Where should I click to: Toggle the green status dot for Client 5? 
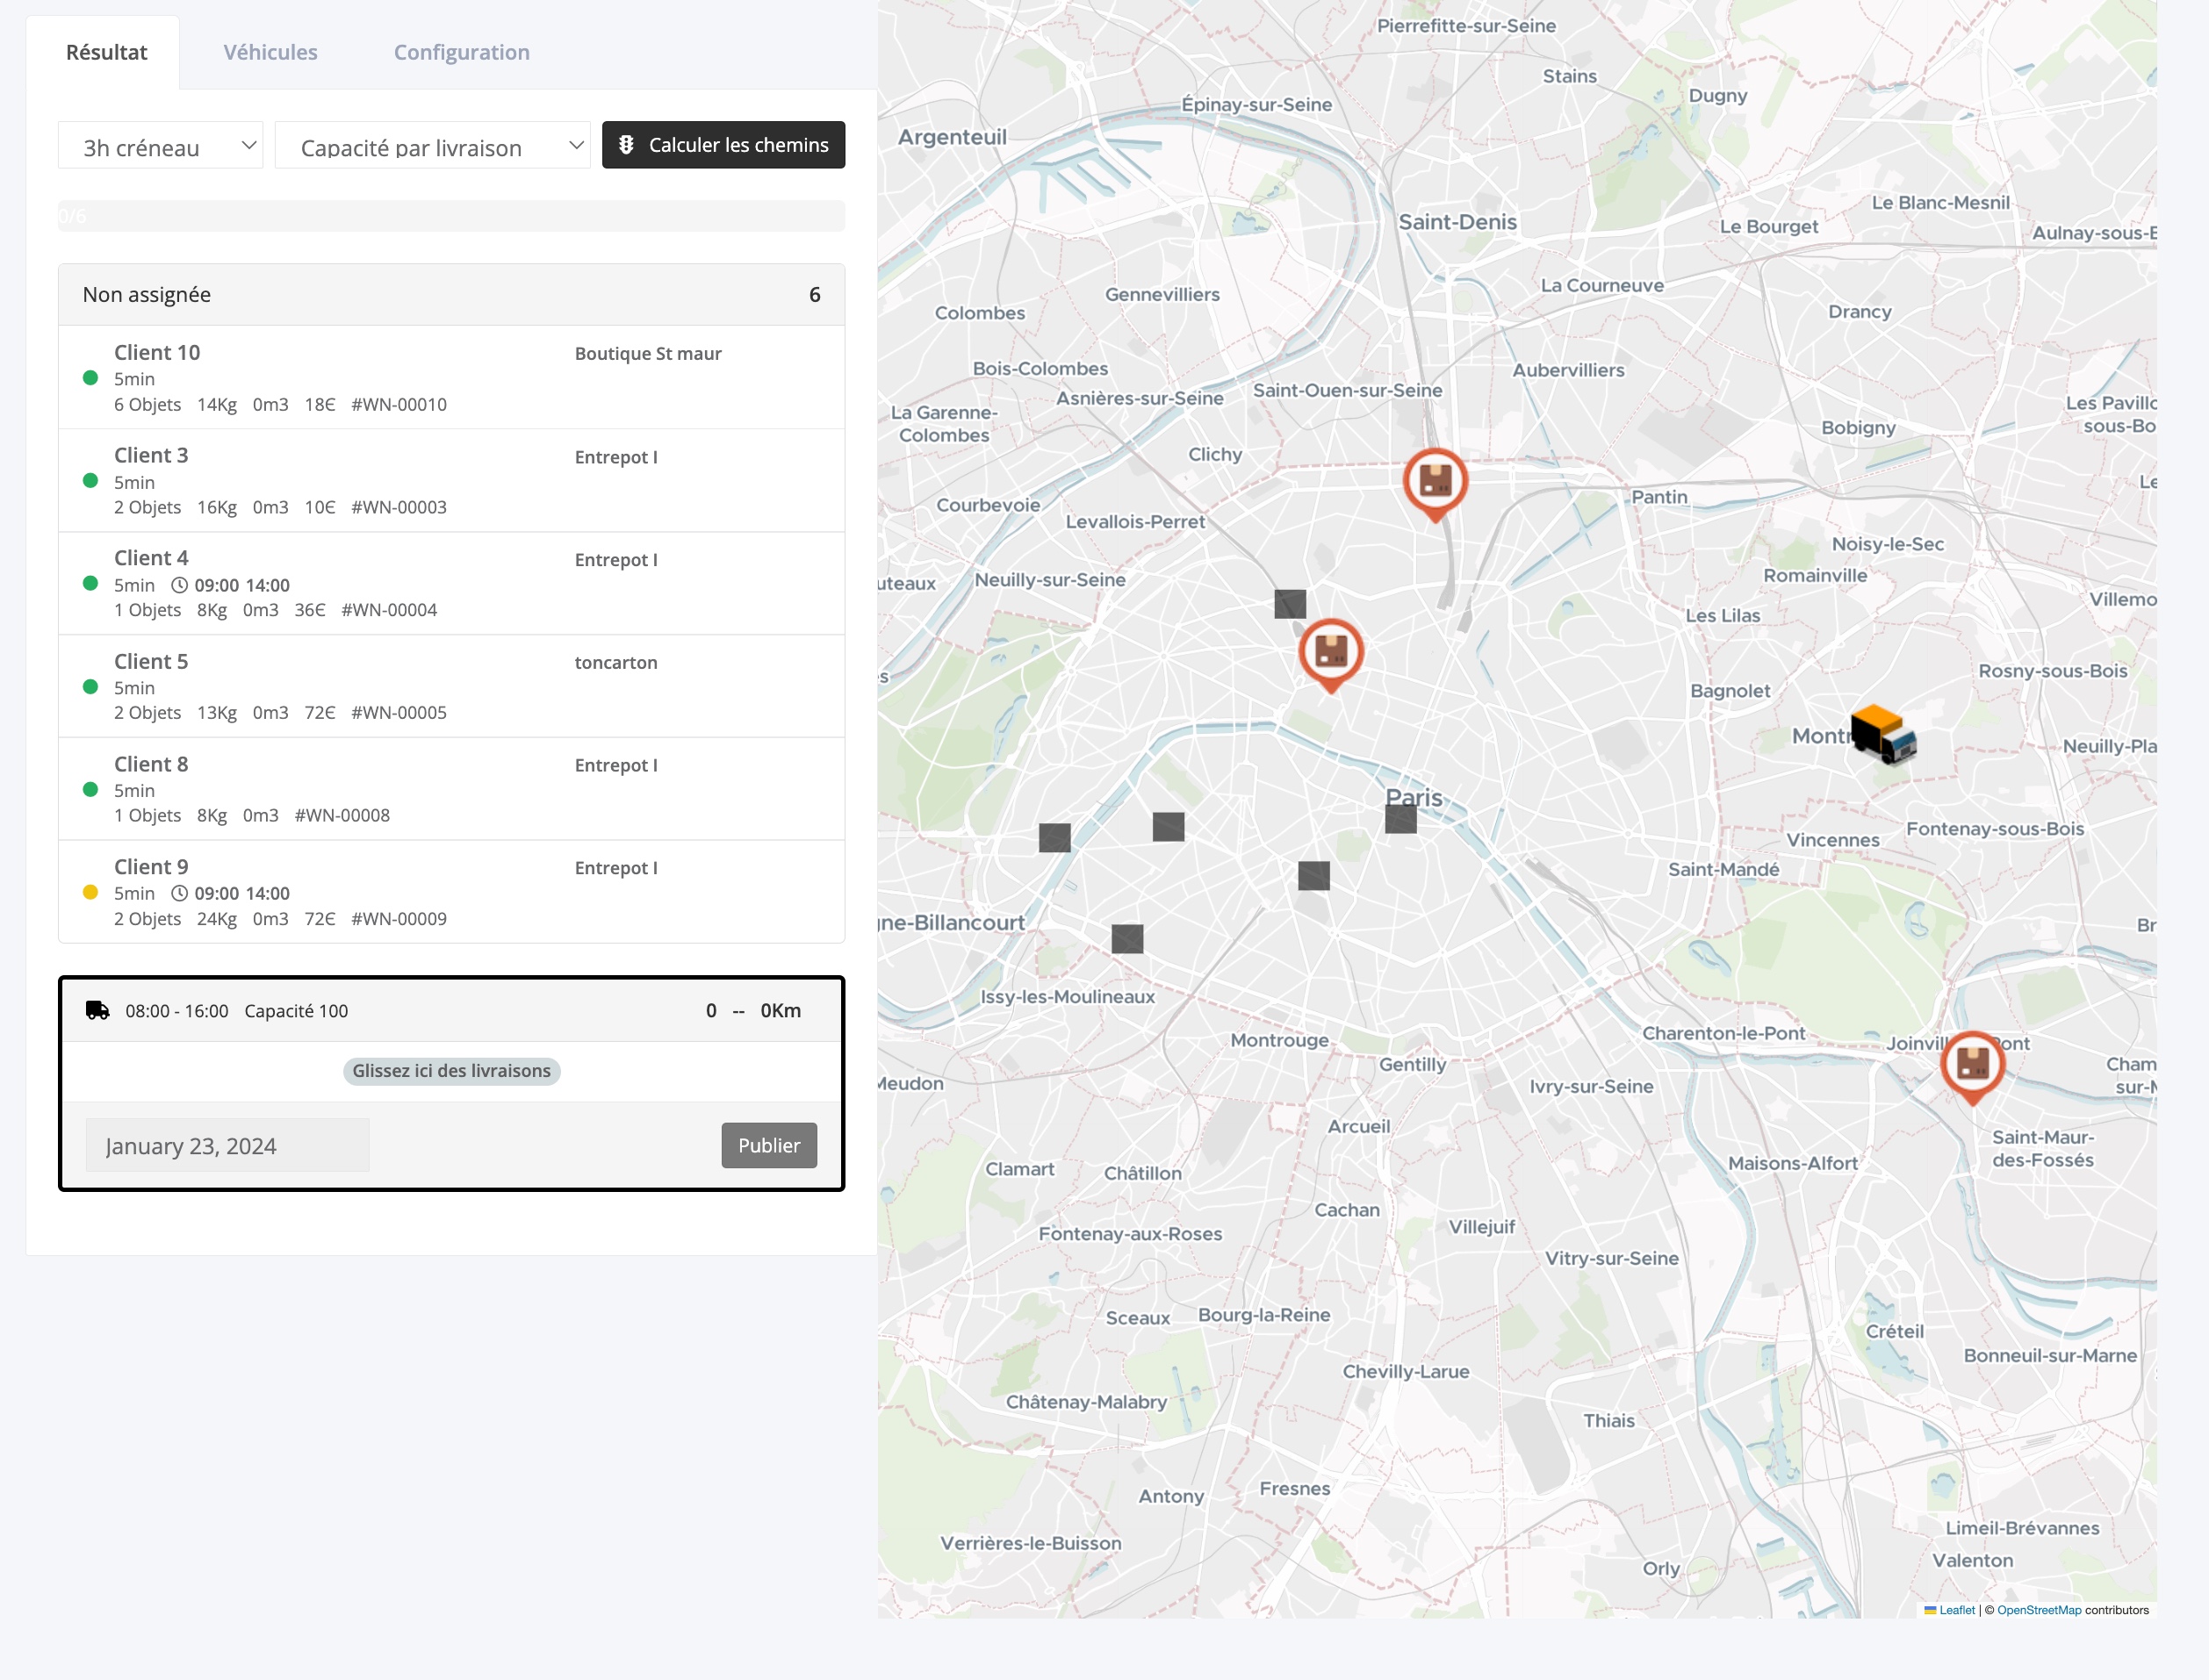[x=91, y=687]
